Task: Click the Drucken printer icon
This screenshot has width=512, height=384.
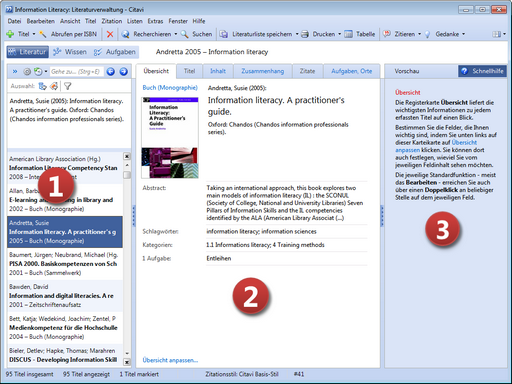Action: (305, 34)
